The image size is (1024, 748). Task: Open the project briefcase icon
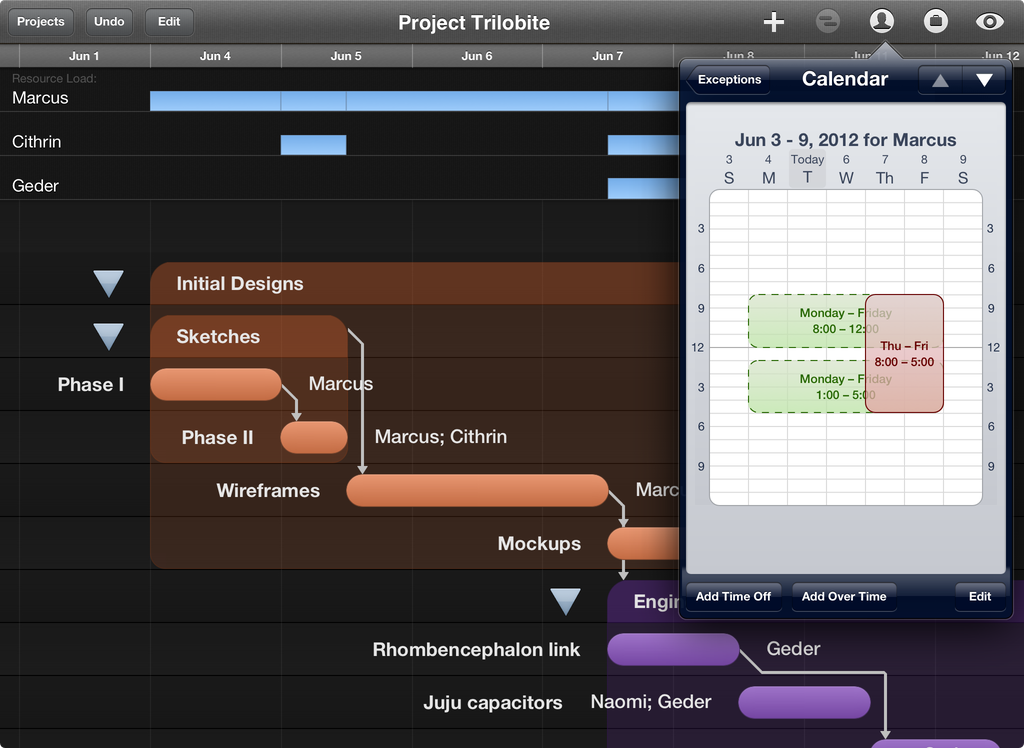coord(935,22)
